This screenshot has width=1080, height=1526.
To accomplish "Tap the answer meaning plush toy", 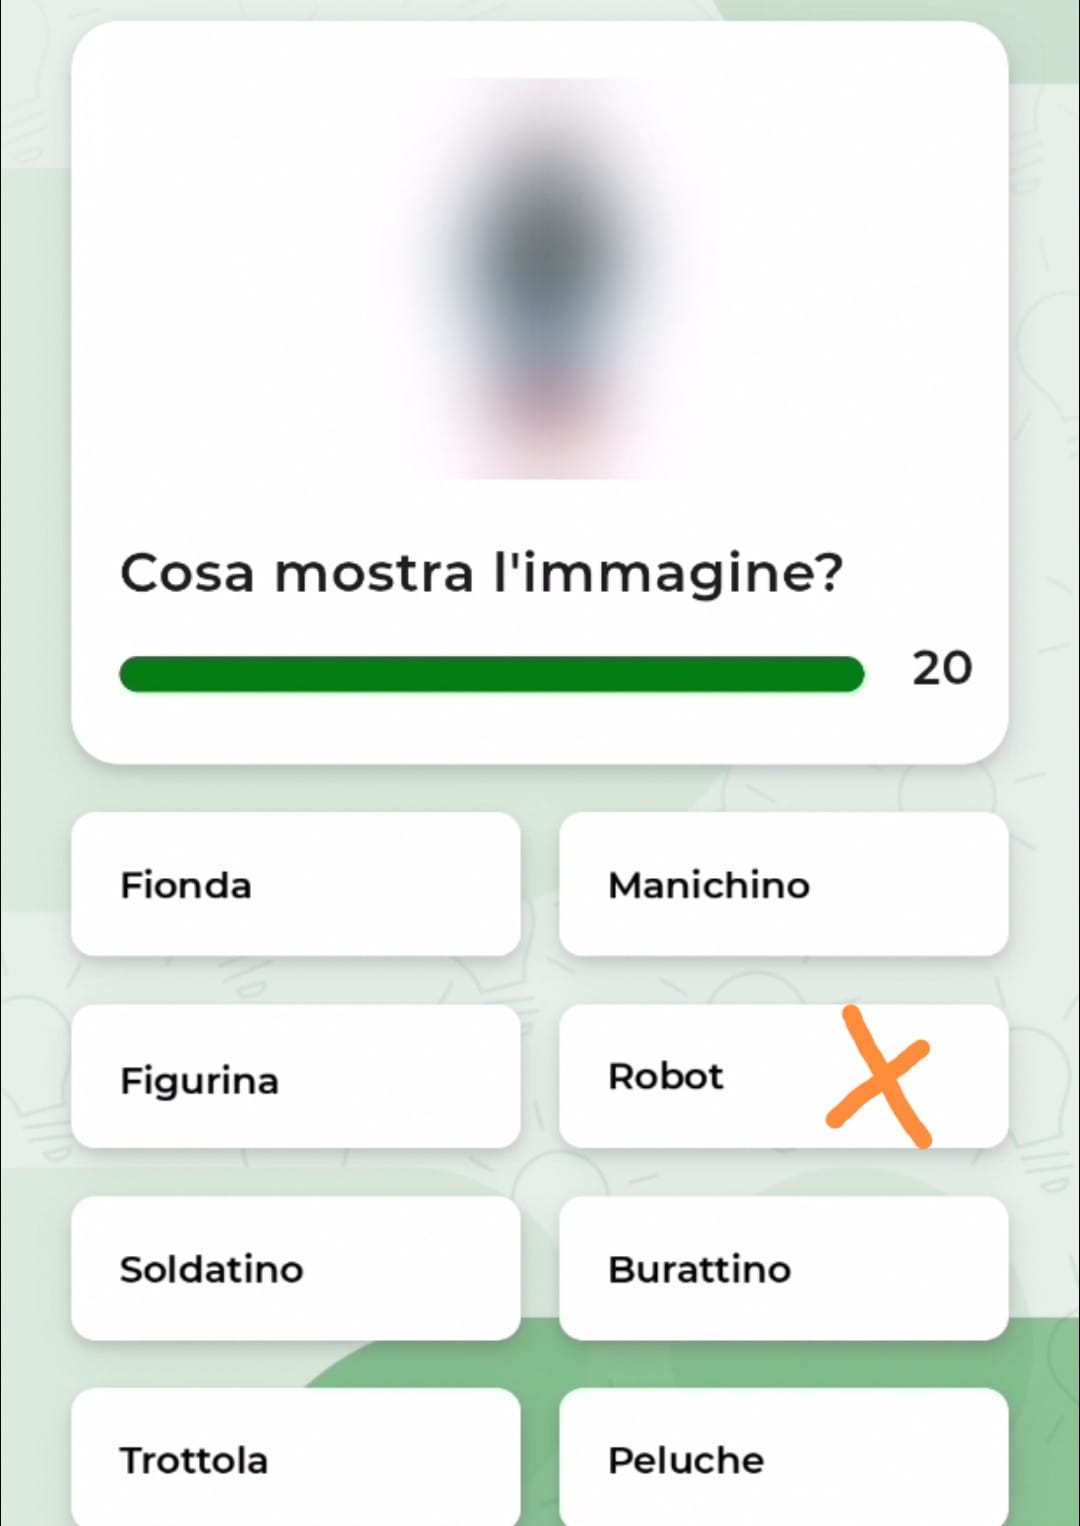I will pos(783,1459).
